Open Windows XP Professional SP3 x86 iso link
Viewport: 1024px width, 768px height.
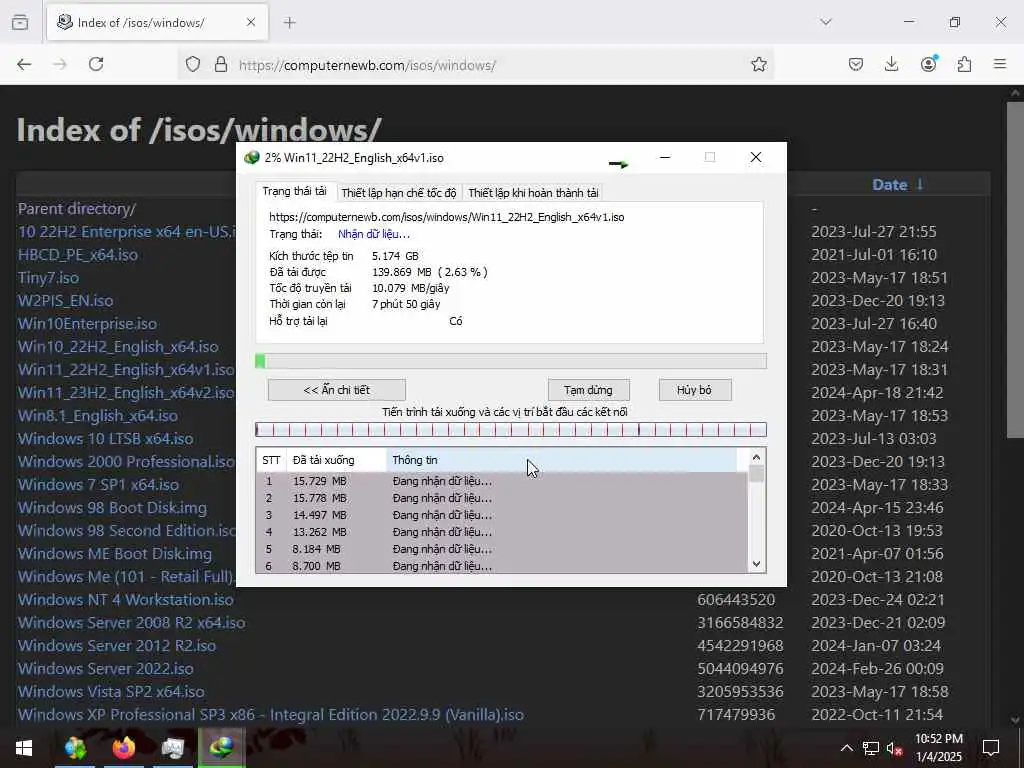(271, 714)
